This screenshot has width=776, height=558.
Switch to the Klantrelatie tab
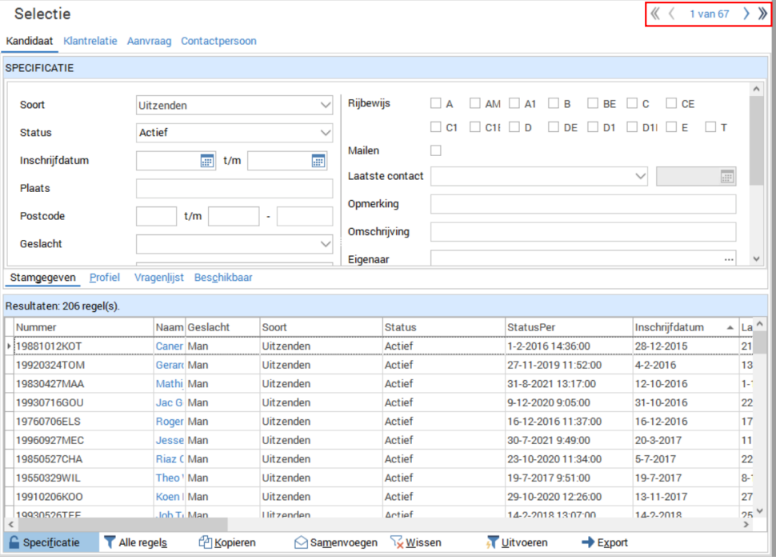pos(90,42)
